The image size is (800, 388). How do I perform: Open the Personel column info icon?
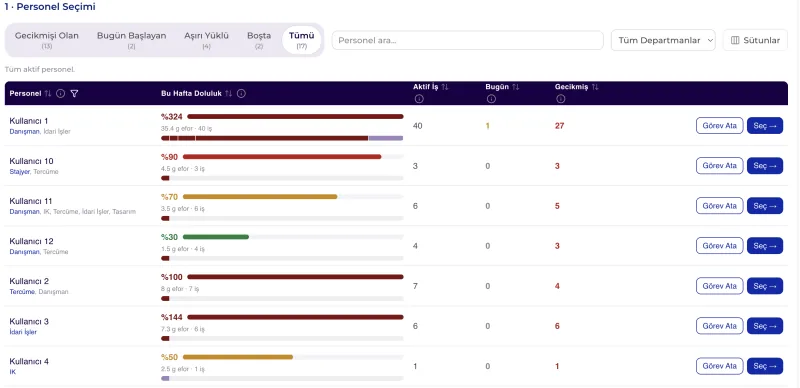[x=61, y=93]
